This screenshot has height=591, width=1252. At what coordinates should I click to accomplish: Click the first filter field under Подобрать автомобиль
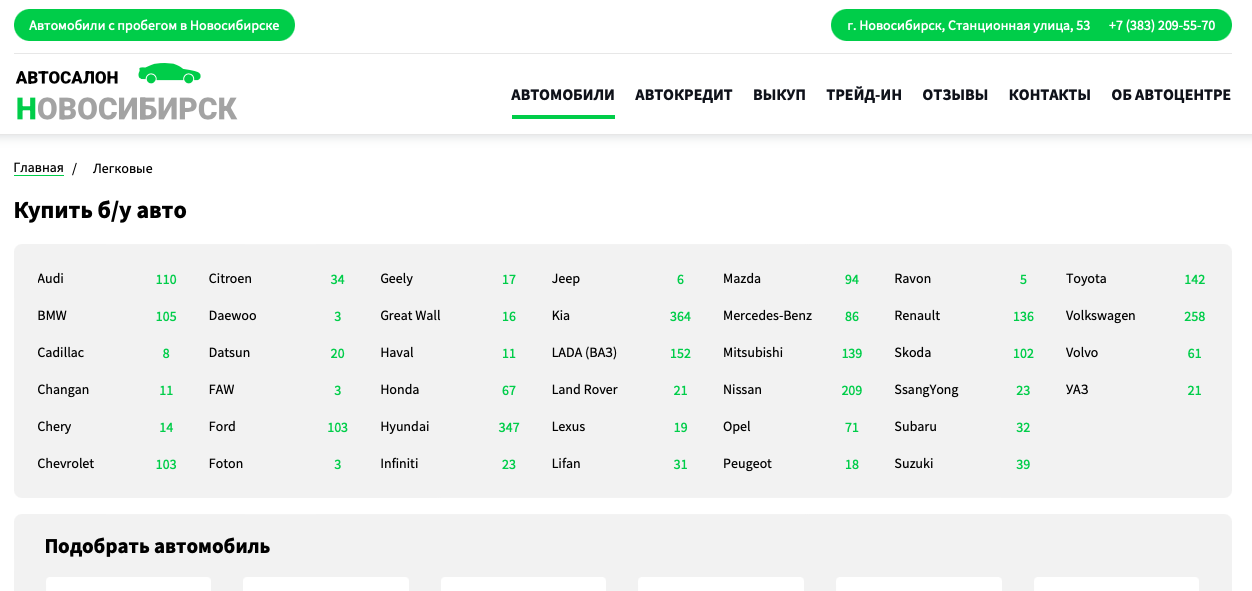(x=129, y=584)
